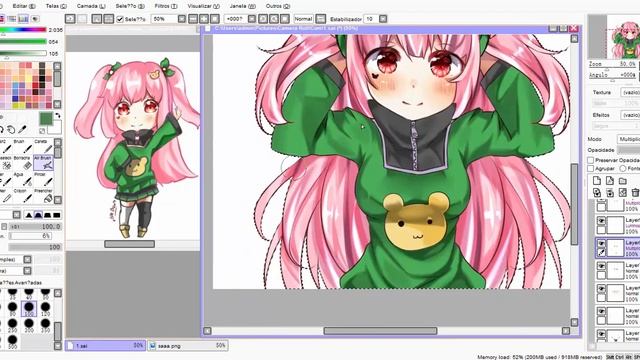Viewport: 640px width, 360px height.
Task: Open the Estabilizador value dropdown
Action: point(383,19)
